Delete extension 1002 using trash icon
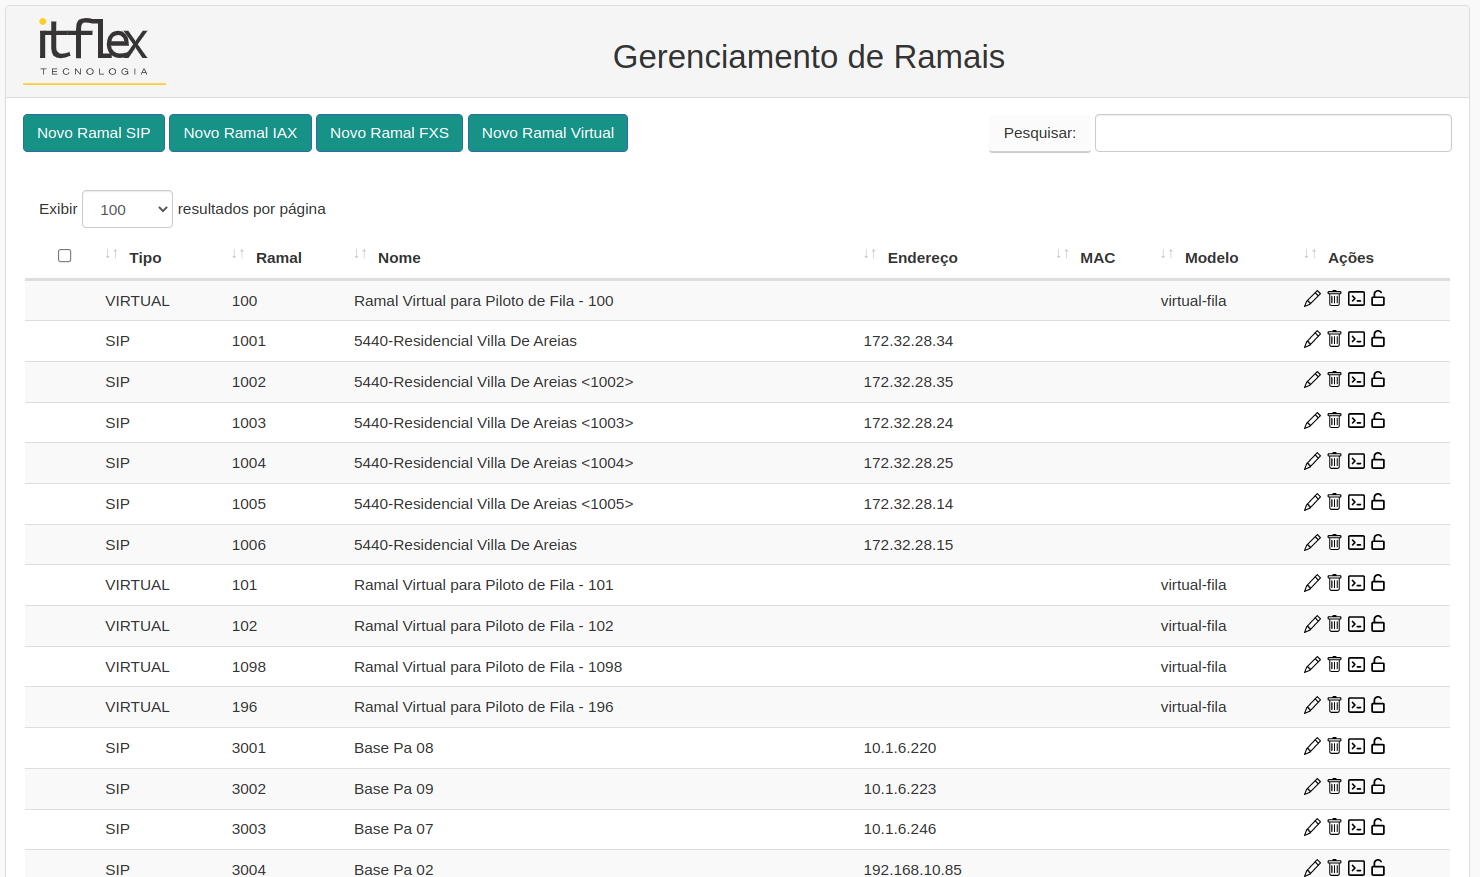The width and height of the screenshot is (1480, 877). pos(1334,380)
